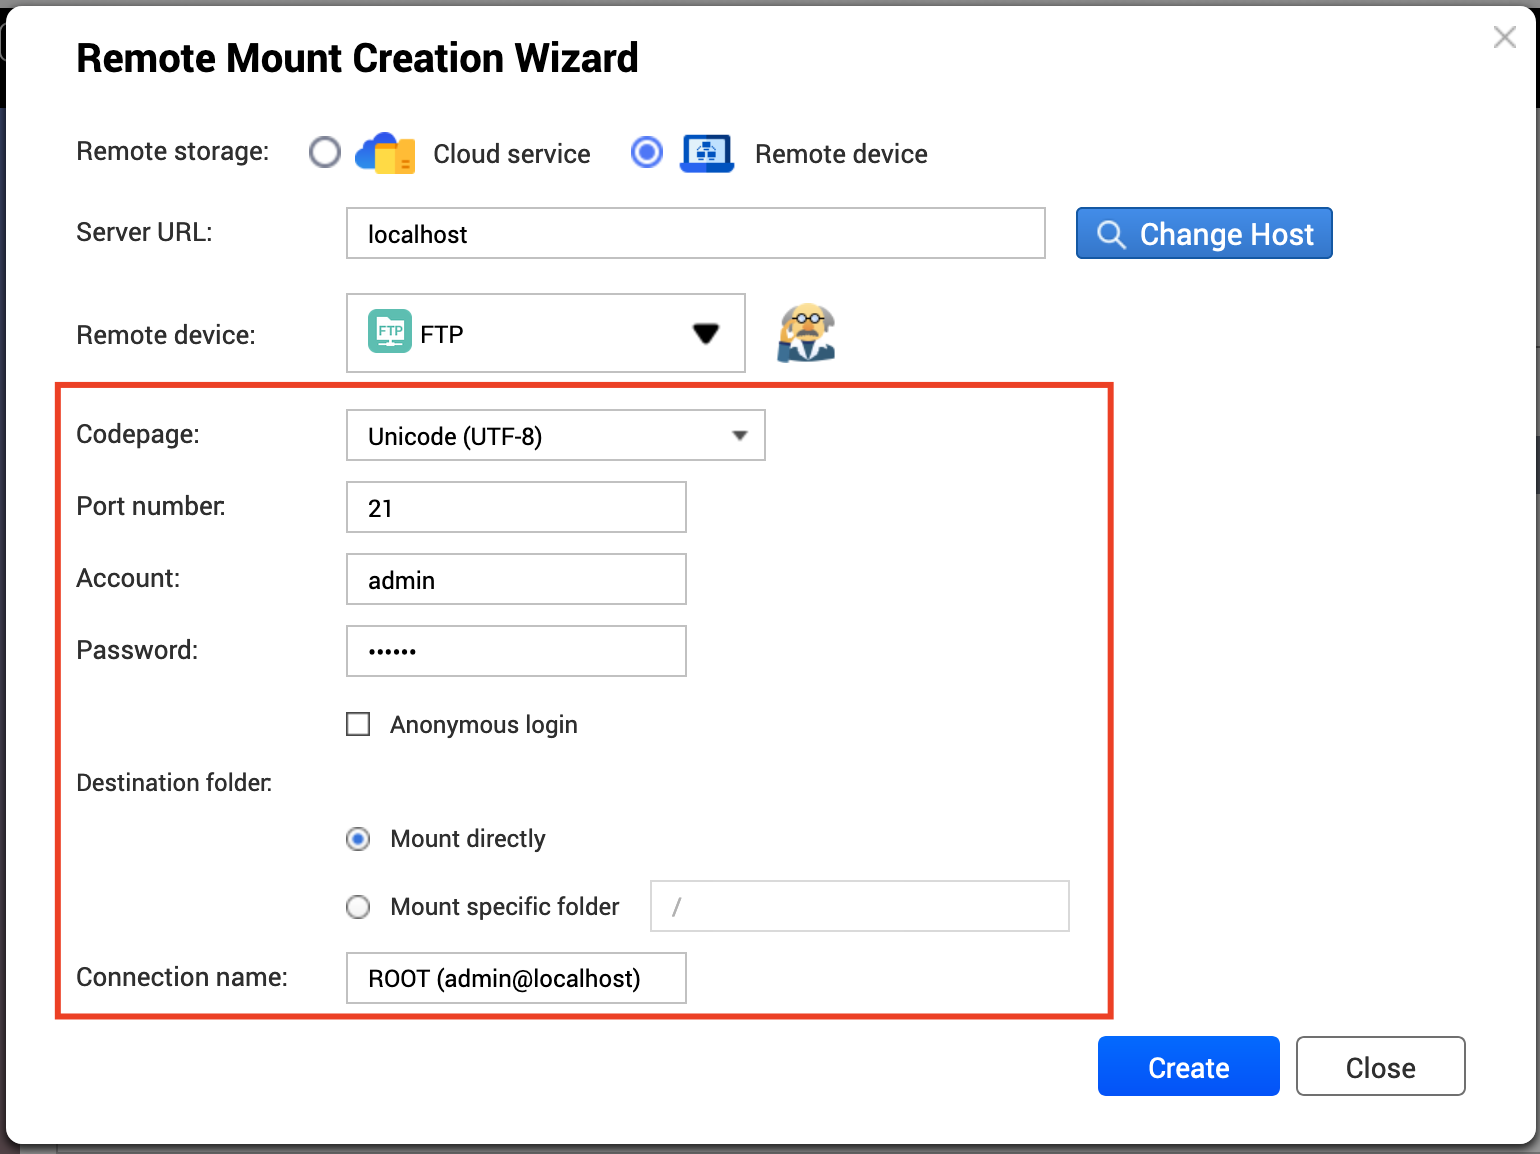The height and width of the screenshot is (1154, 1540).
Task: Click the magnifier icon in Change Host
Action: click(x=1111, y=234)
